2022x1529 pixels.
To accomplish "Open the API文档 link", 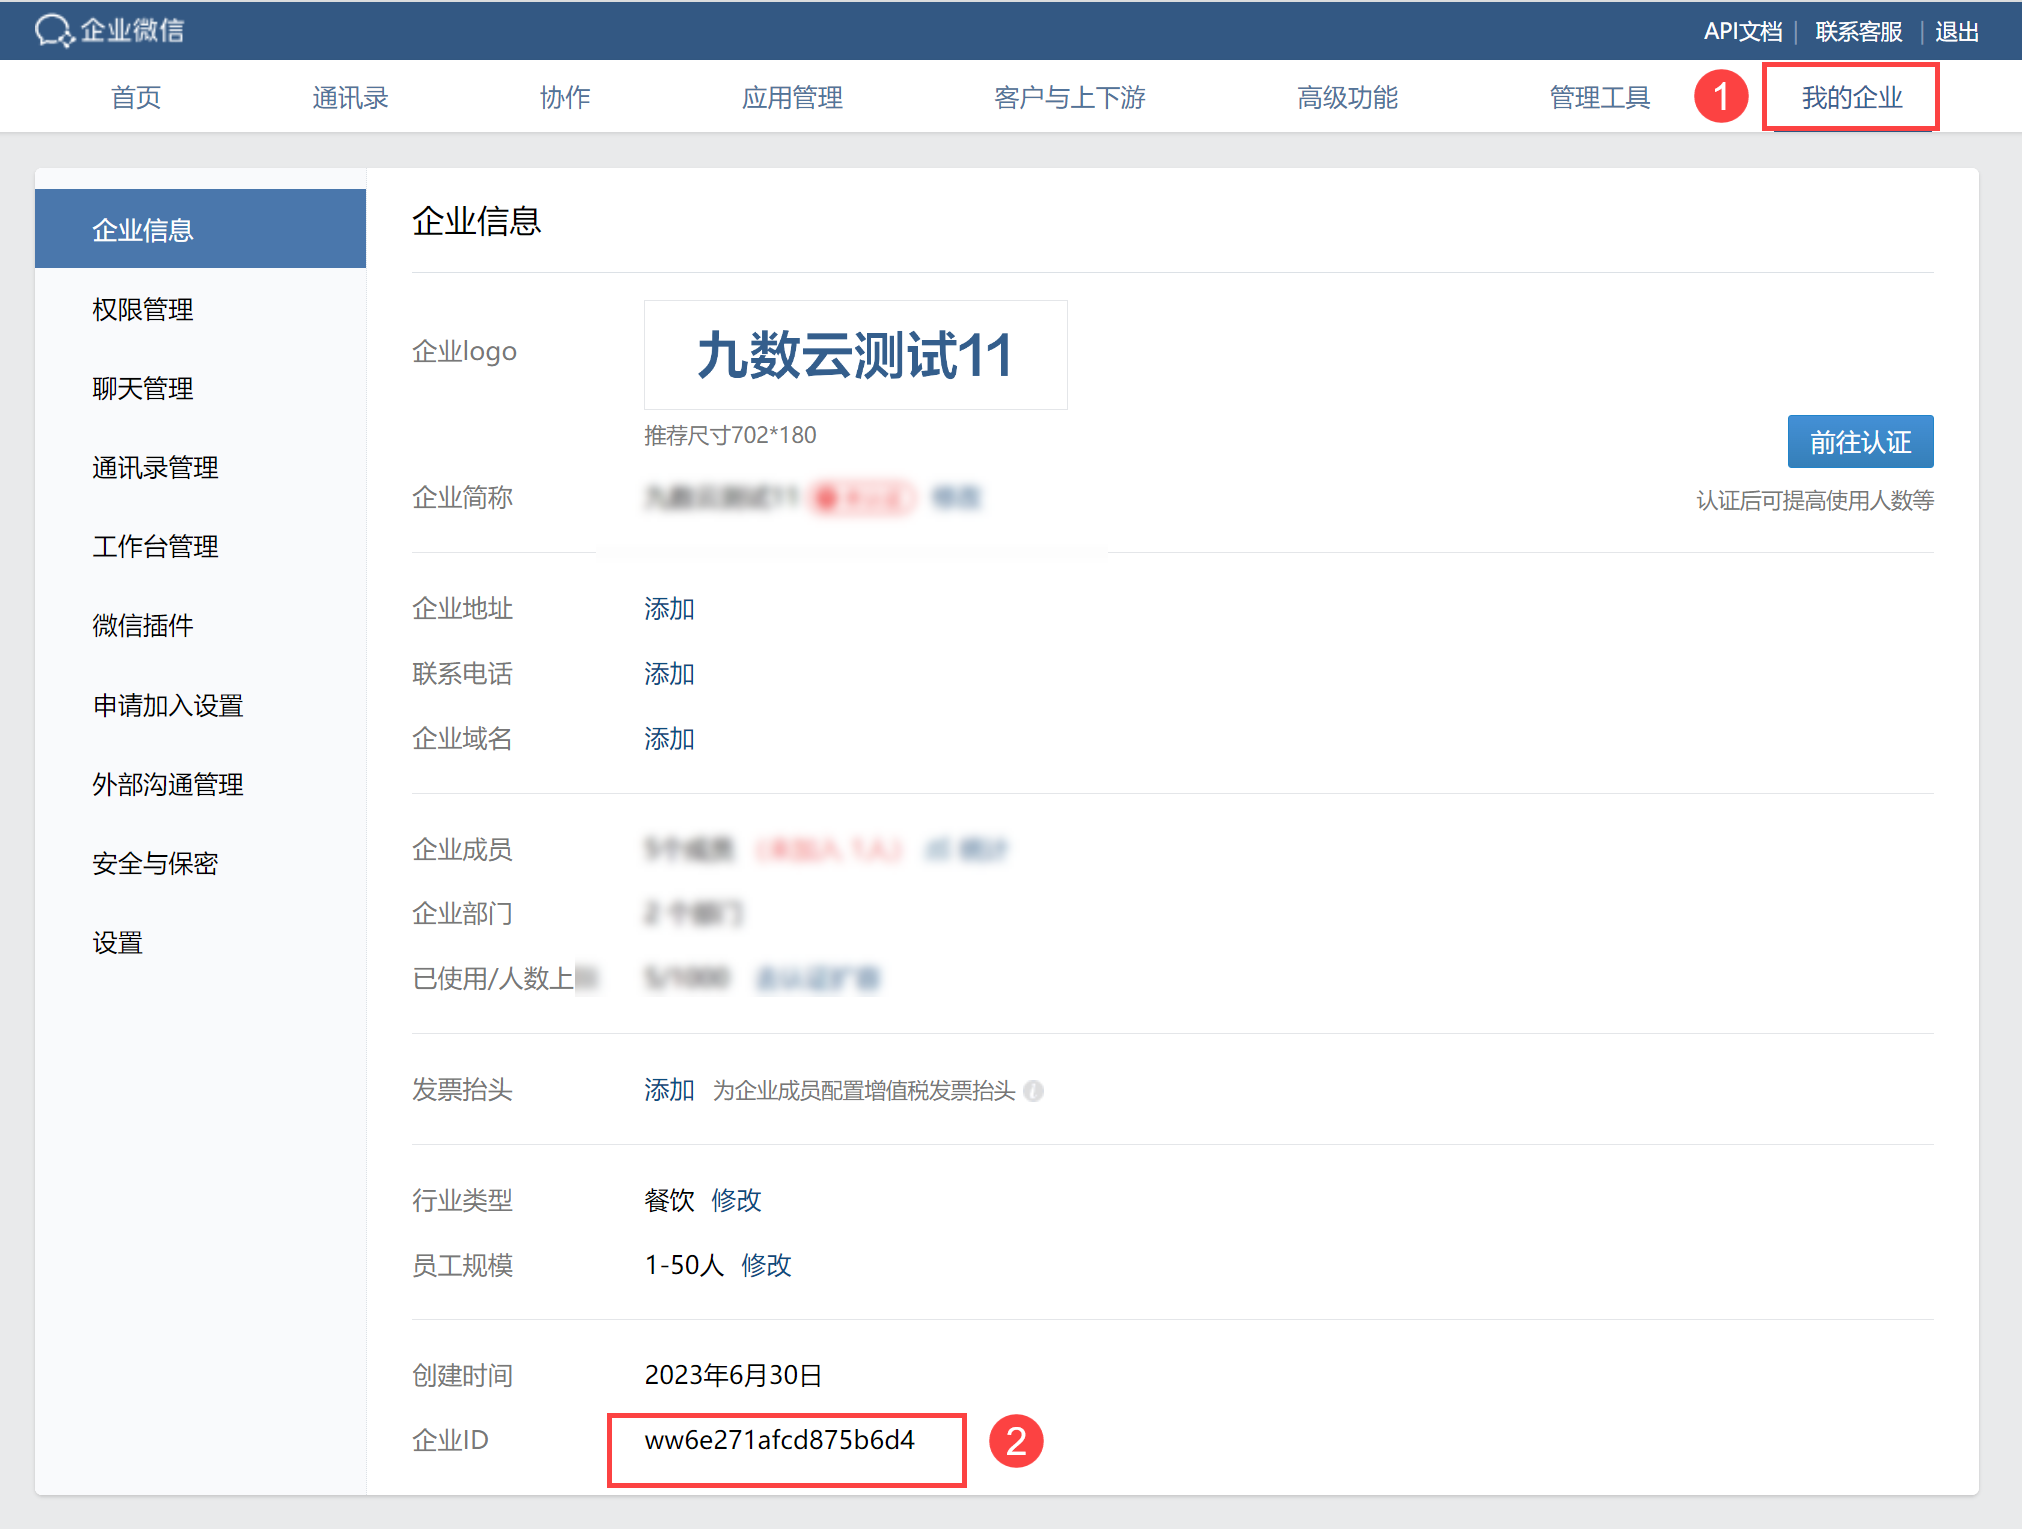I will click(x=1742, y=31).
